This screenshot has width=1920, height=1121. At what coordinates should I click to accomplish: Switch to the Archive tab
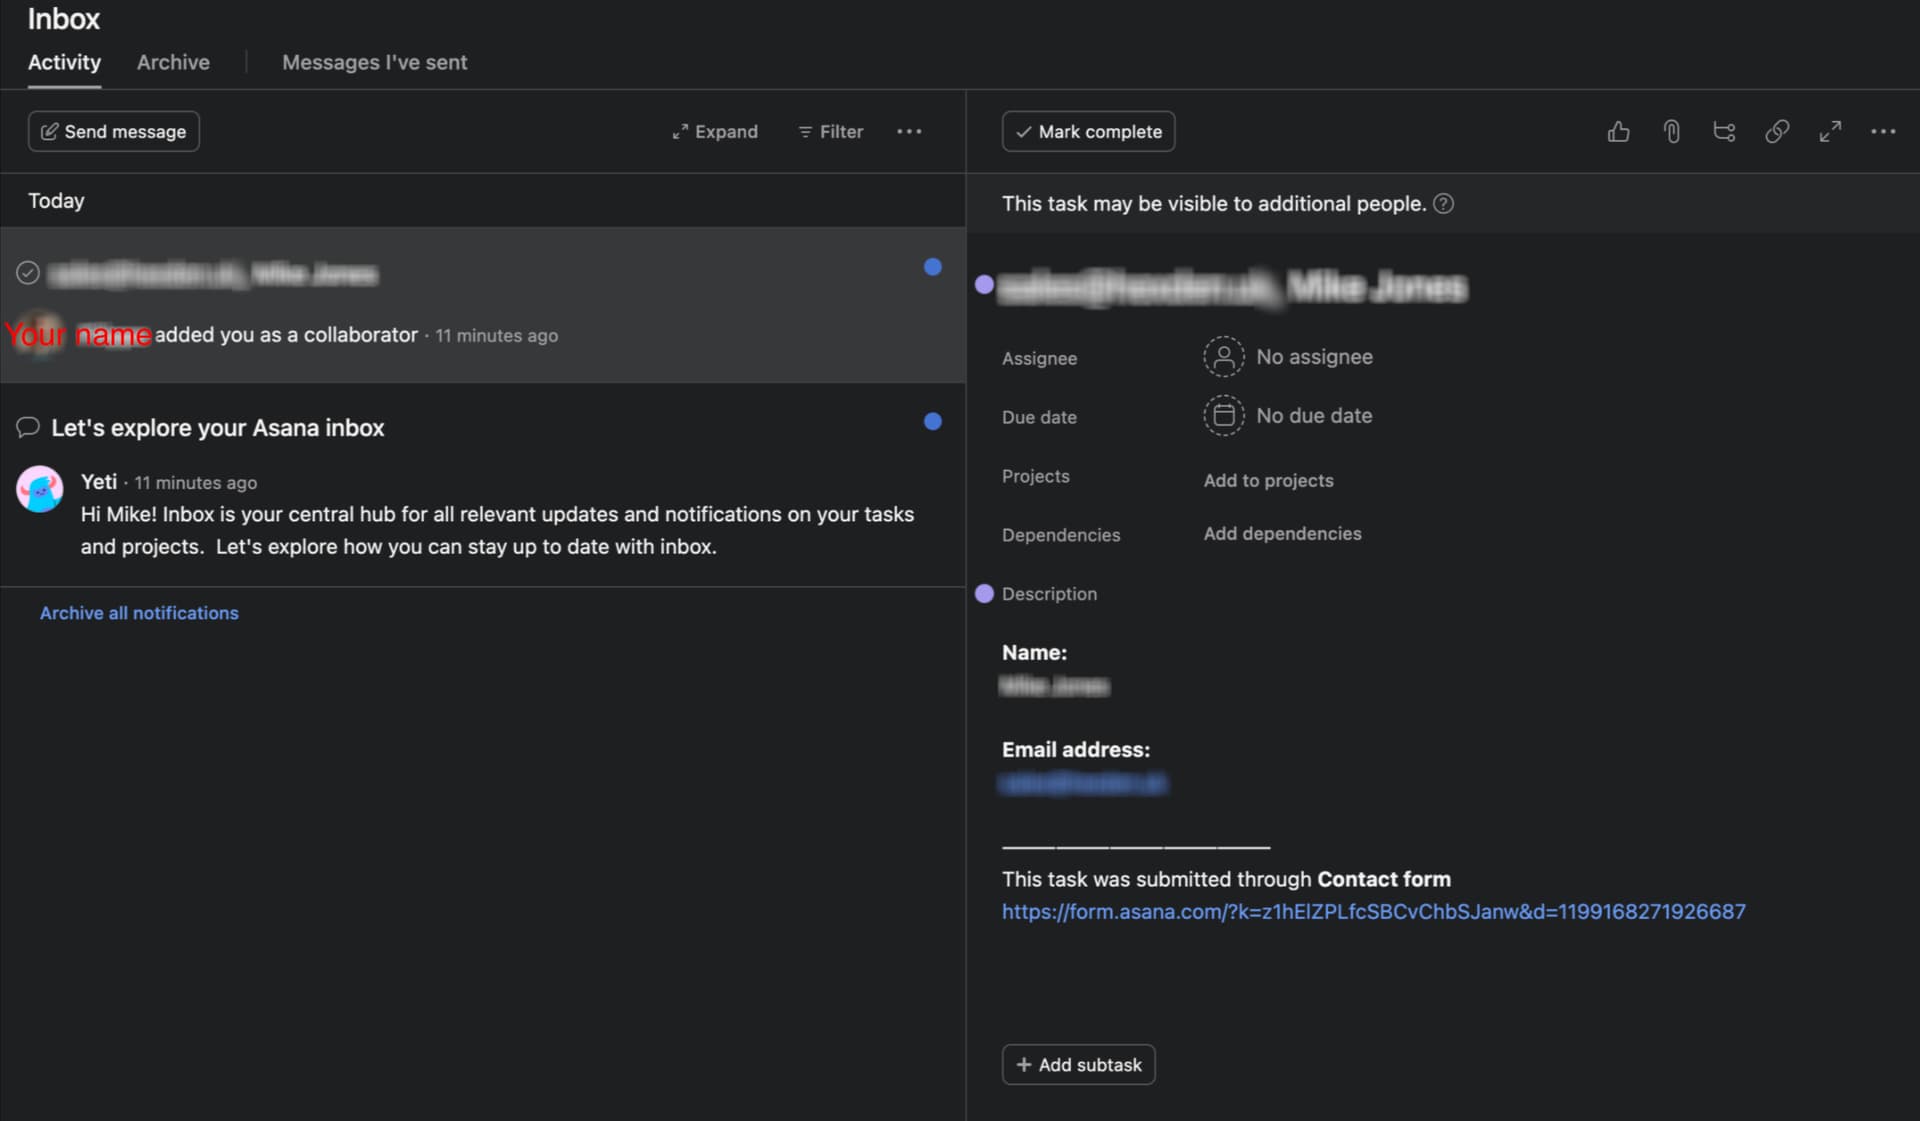(173, 62)
